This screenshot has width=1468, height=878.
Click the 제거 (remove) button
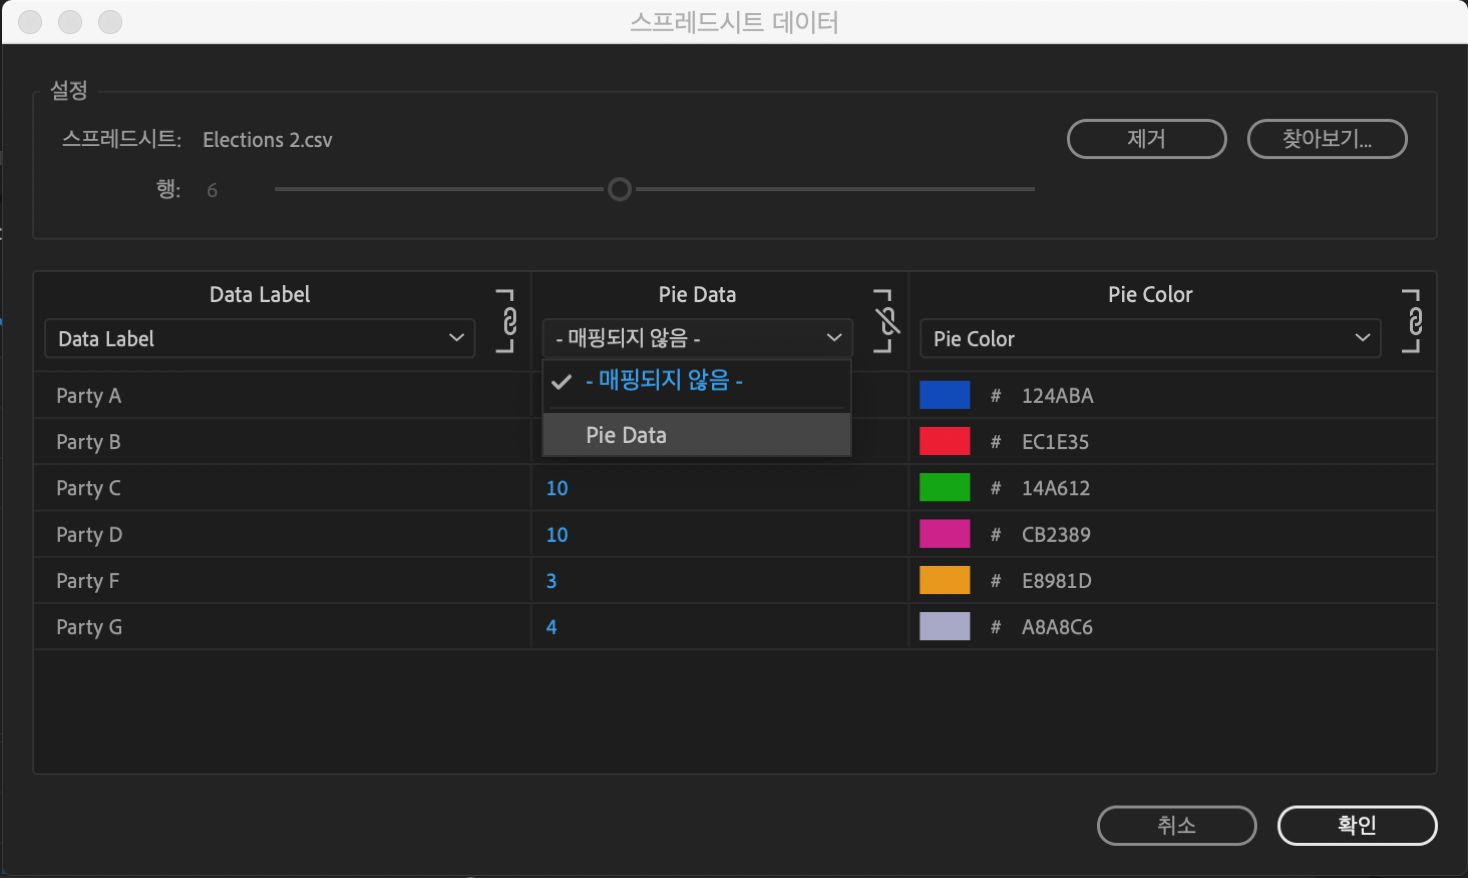point(1147,139)
